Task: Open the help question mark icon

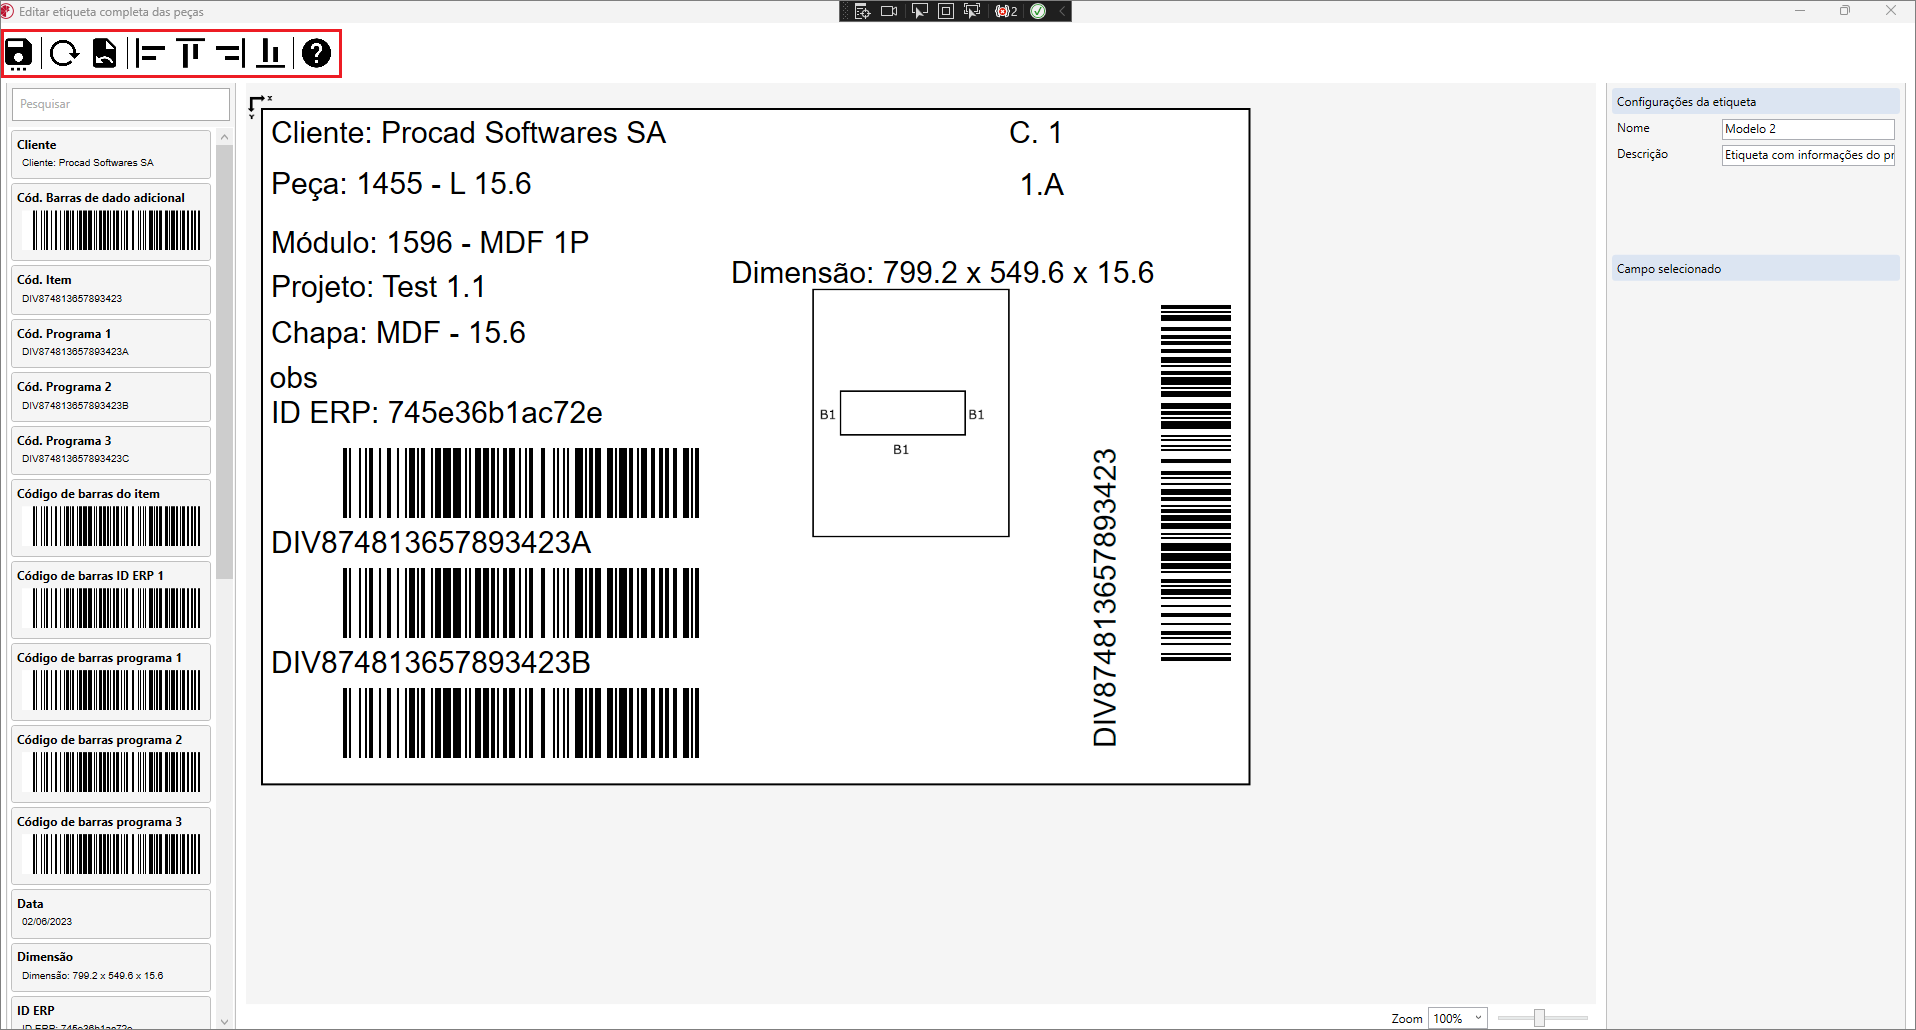Action: coord(316,53)
